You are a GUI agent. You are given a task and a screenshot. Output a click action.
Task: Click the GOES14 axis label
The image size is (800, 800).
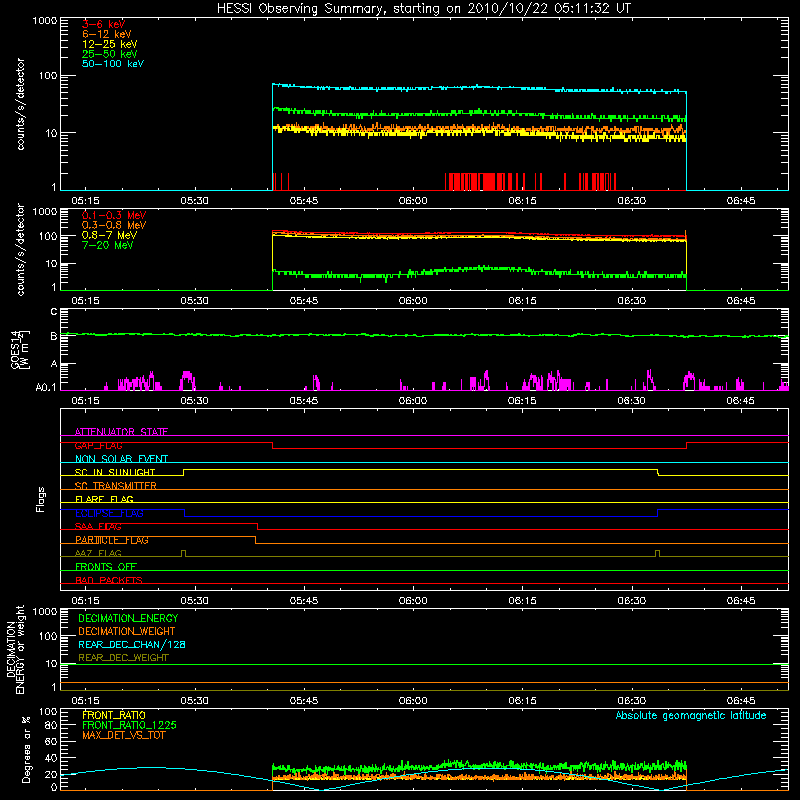point(15,349)
